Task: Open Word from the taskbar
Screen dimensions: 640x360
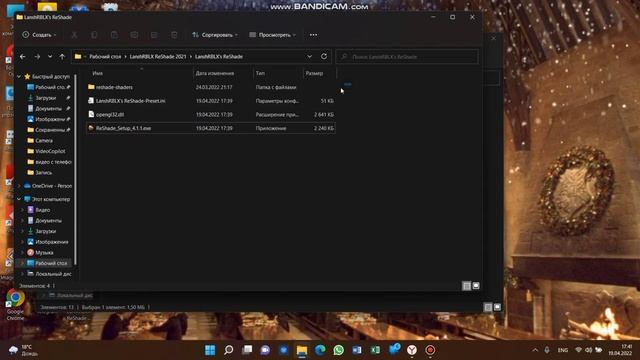Action: pyautogui.click(x=357, y=350)
